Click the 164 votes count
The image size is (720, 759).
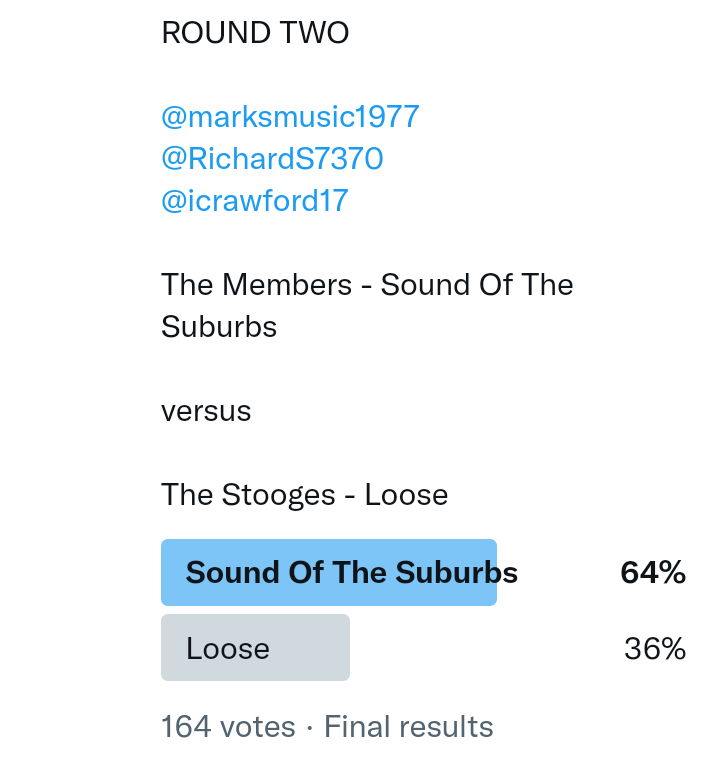pyautogui.click(x=228, y=726)
